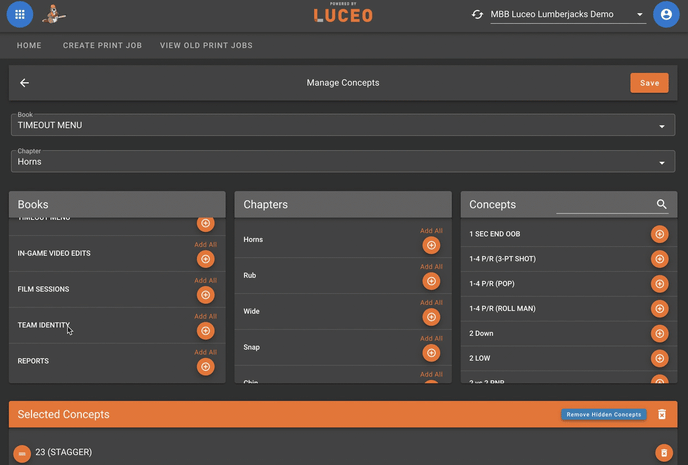The image size is (688, 465).
Task: Click Add All for Wide chapter
Action: (431, 303)
